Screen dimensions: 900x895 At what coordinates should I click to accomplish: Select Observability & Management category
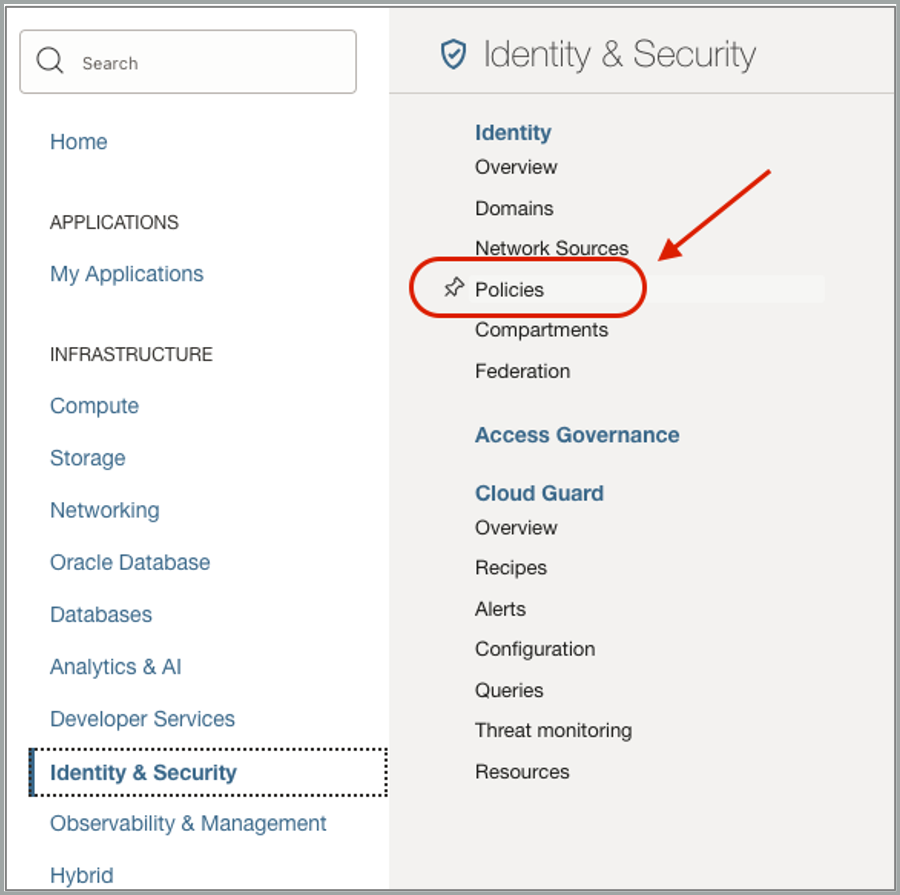pyautogui.click(x=188, y=823)
